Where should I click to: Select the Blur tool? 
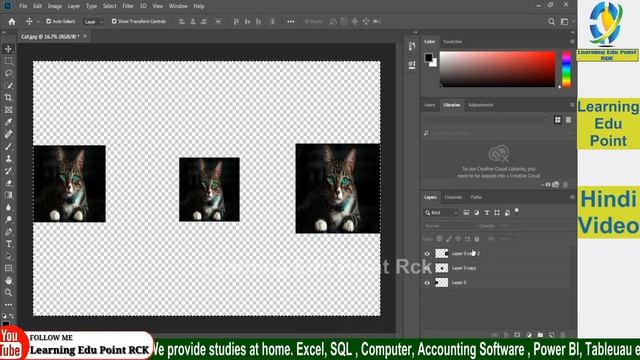coord(8,207)
